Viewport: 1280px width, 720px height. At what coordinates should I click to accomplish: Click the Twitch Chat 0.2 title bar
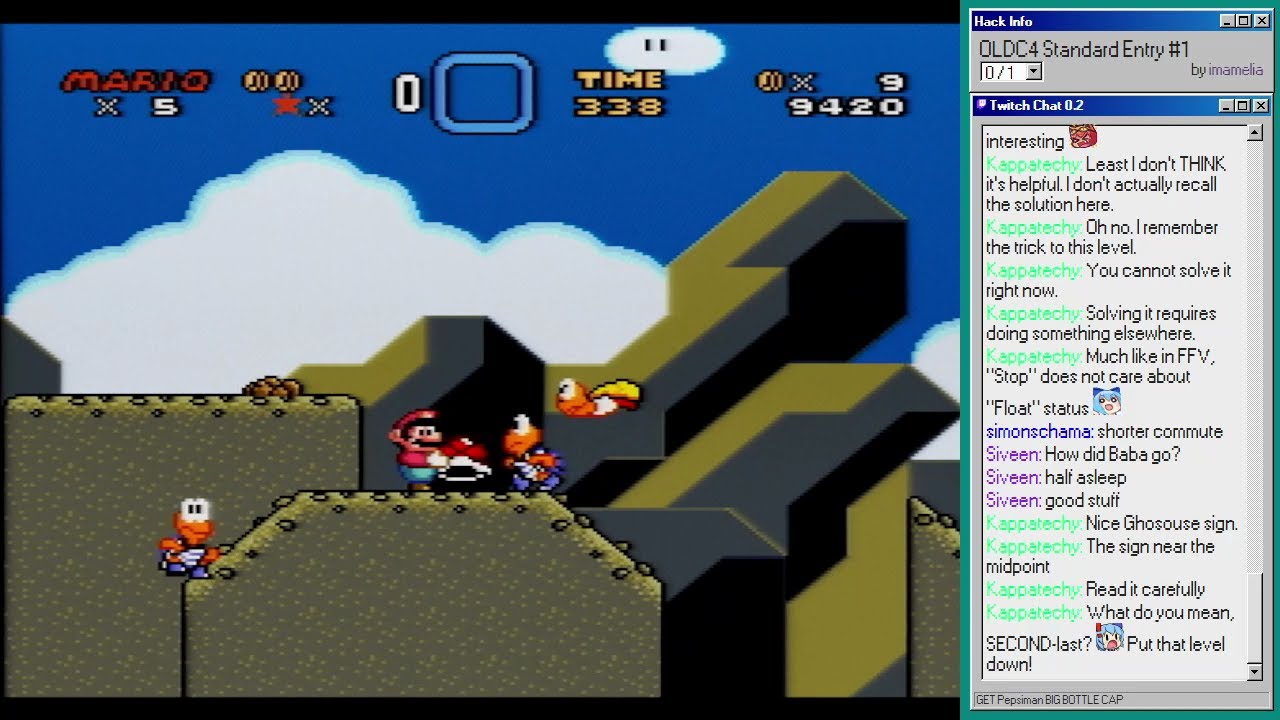coord(1120,105)
